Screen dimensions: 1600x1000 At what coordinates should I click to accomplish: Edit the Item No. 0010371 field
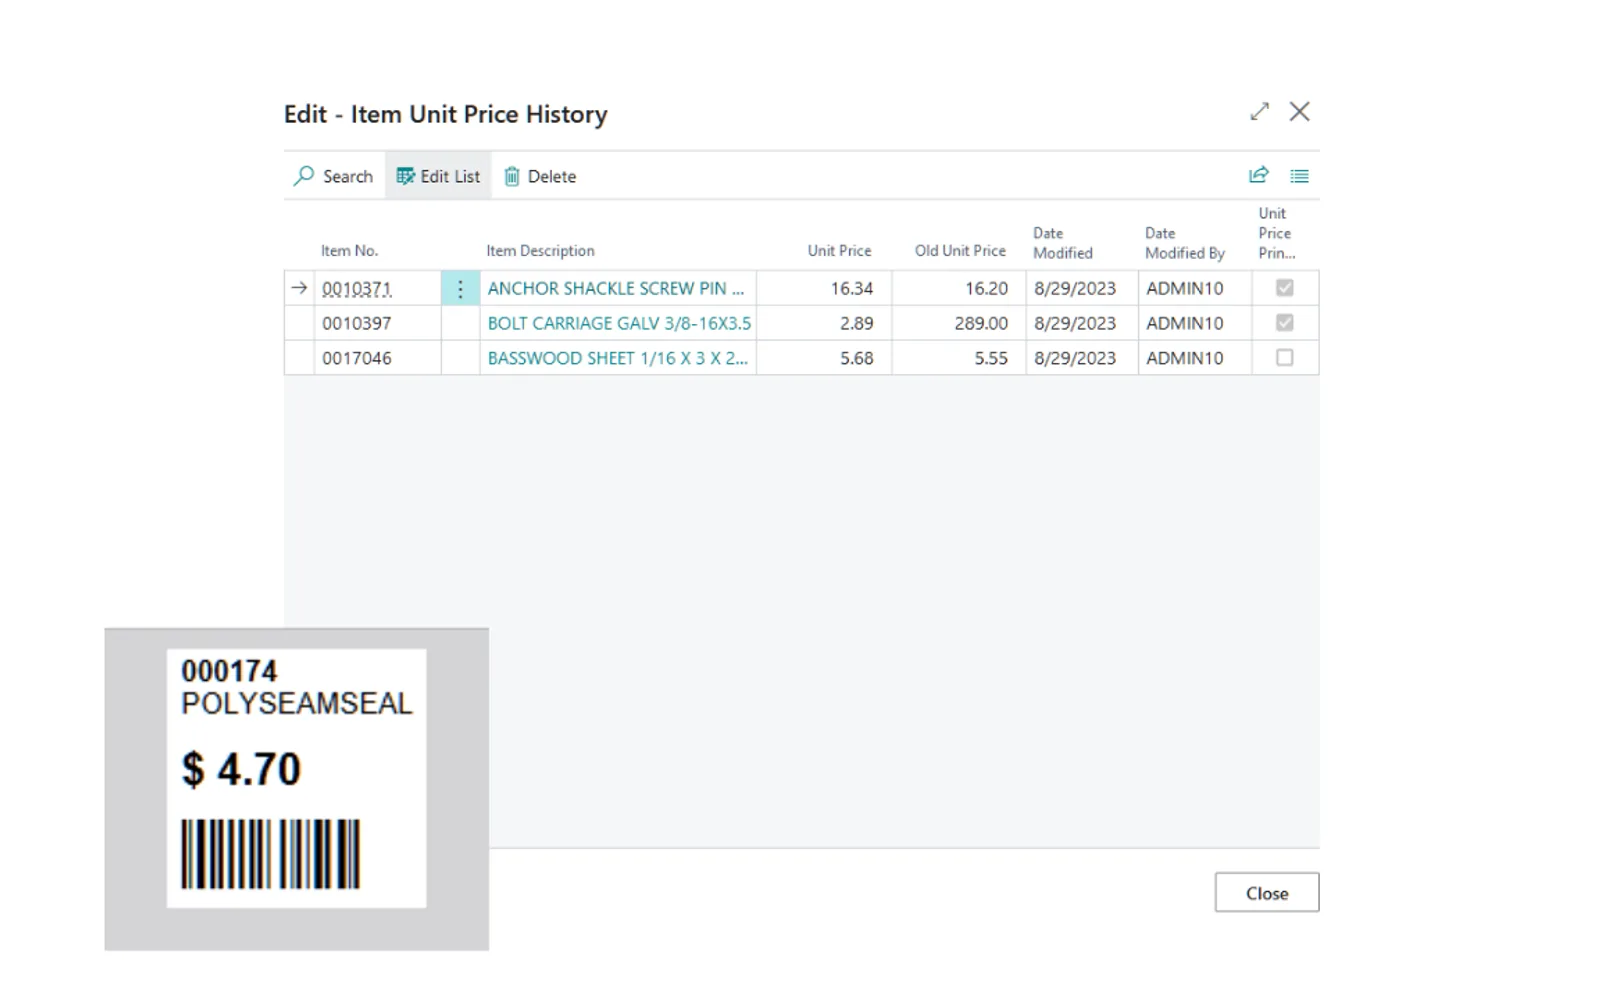pyautogui.click(x=377, y=289)
